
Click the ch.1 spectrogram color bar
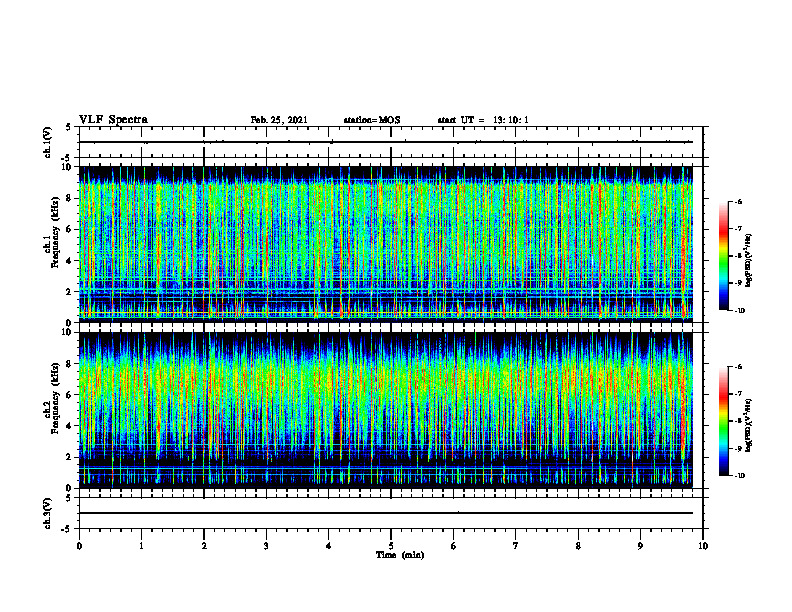pos(724,256)
